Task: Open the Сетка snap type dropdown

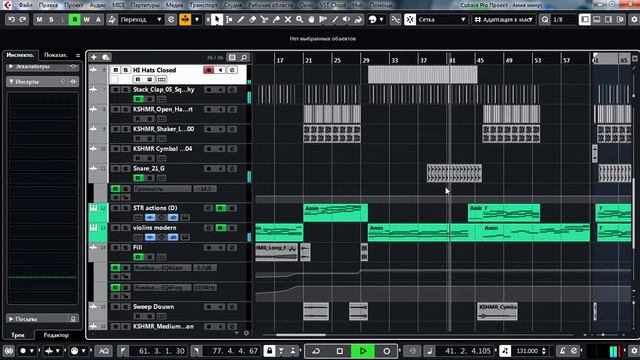Action: pos(442,20)
